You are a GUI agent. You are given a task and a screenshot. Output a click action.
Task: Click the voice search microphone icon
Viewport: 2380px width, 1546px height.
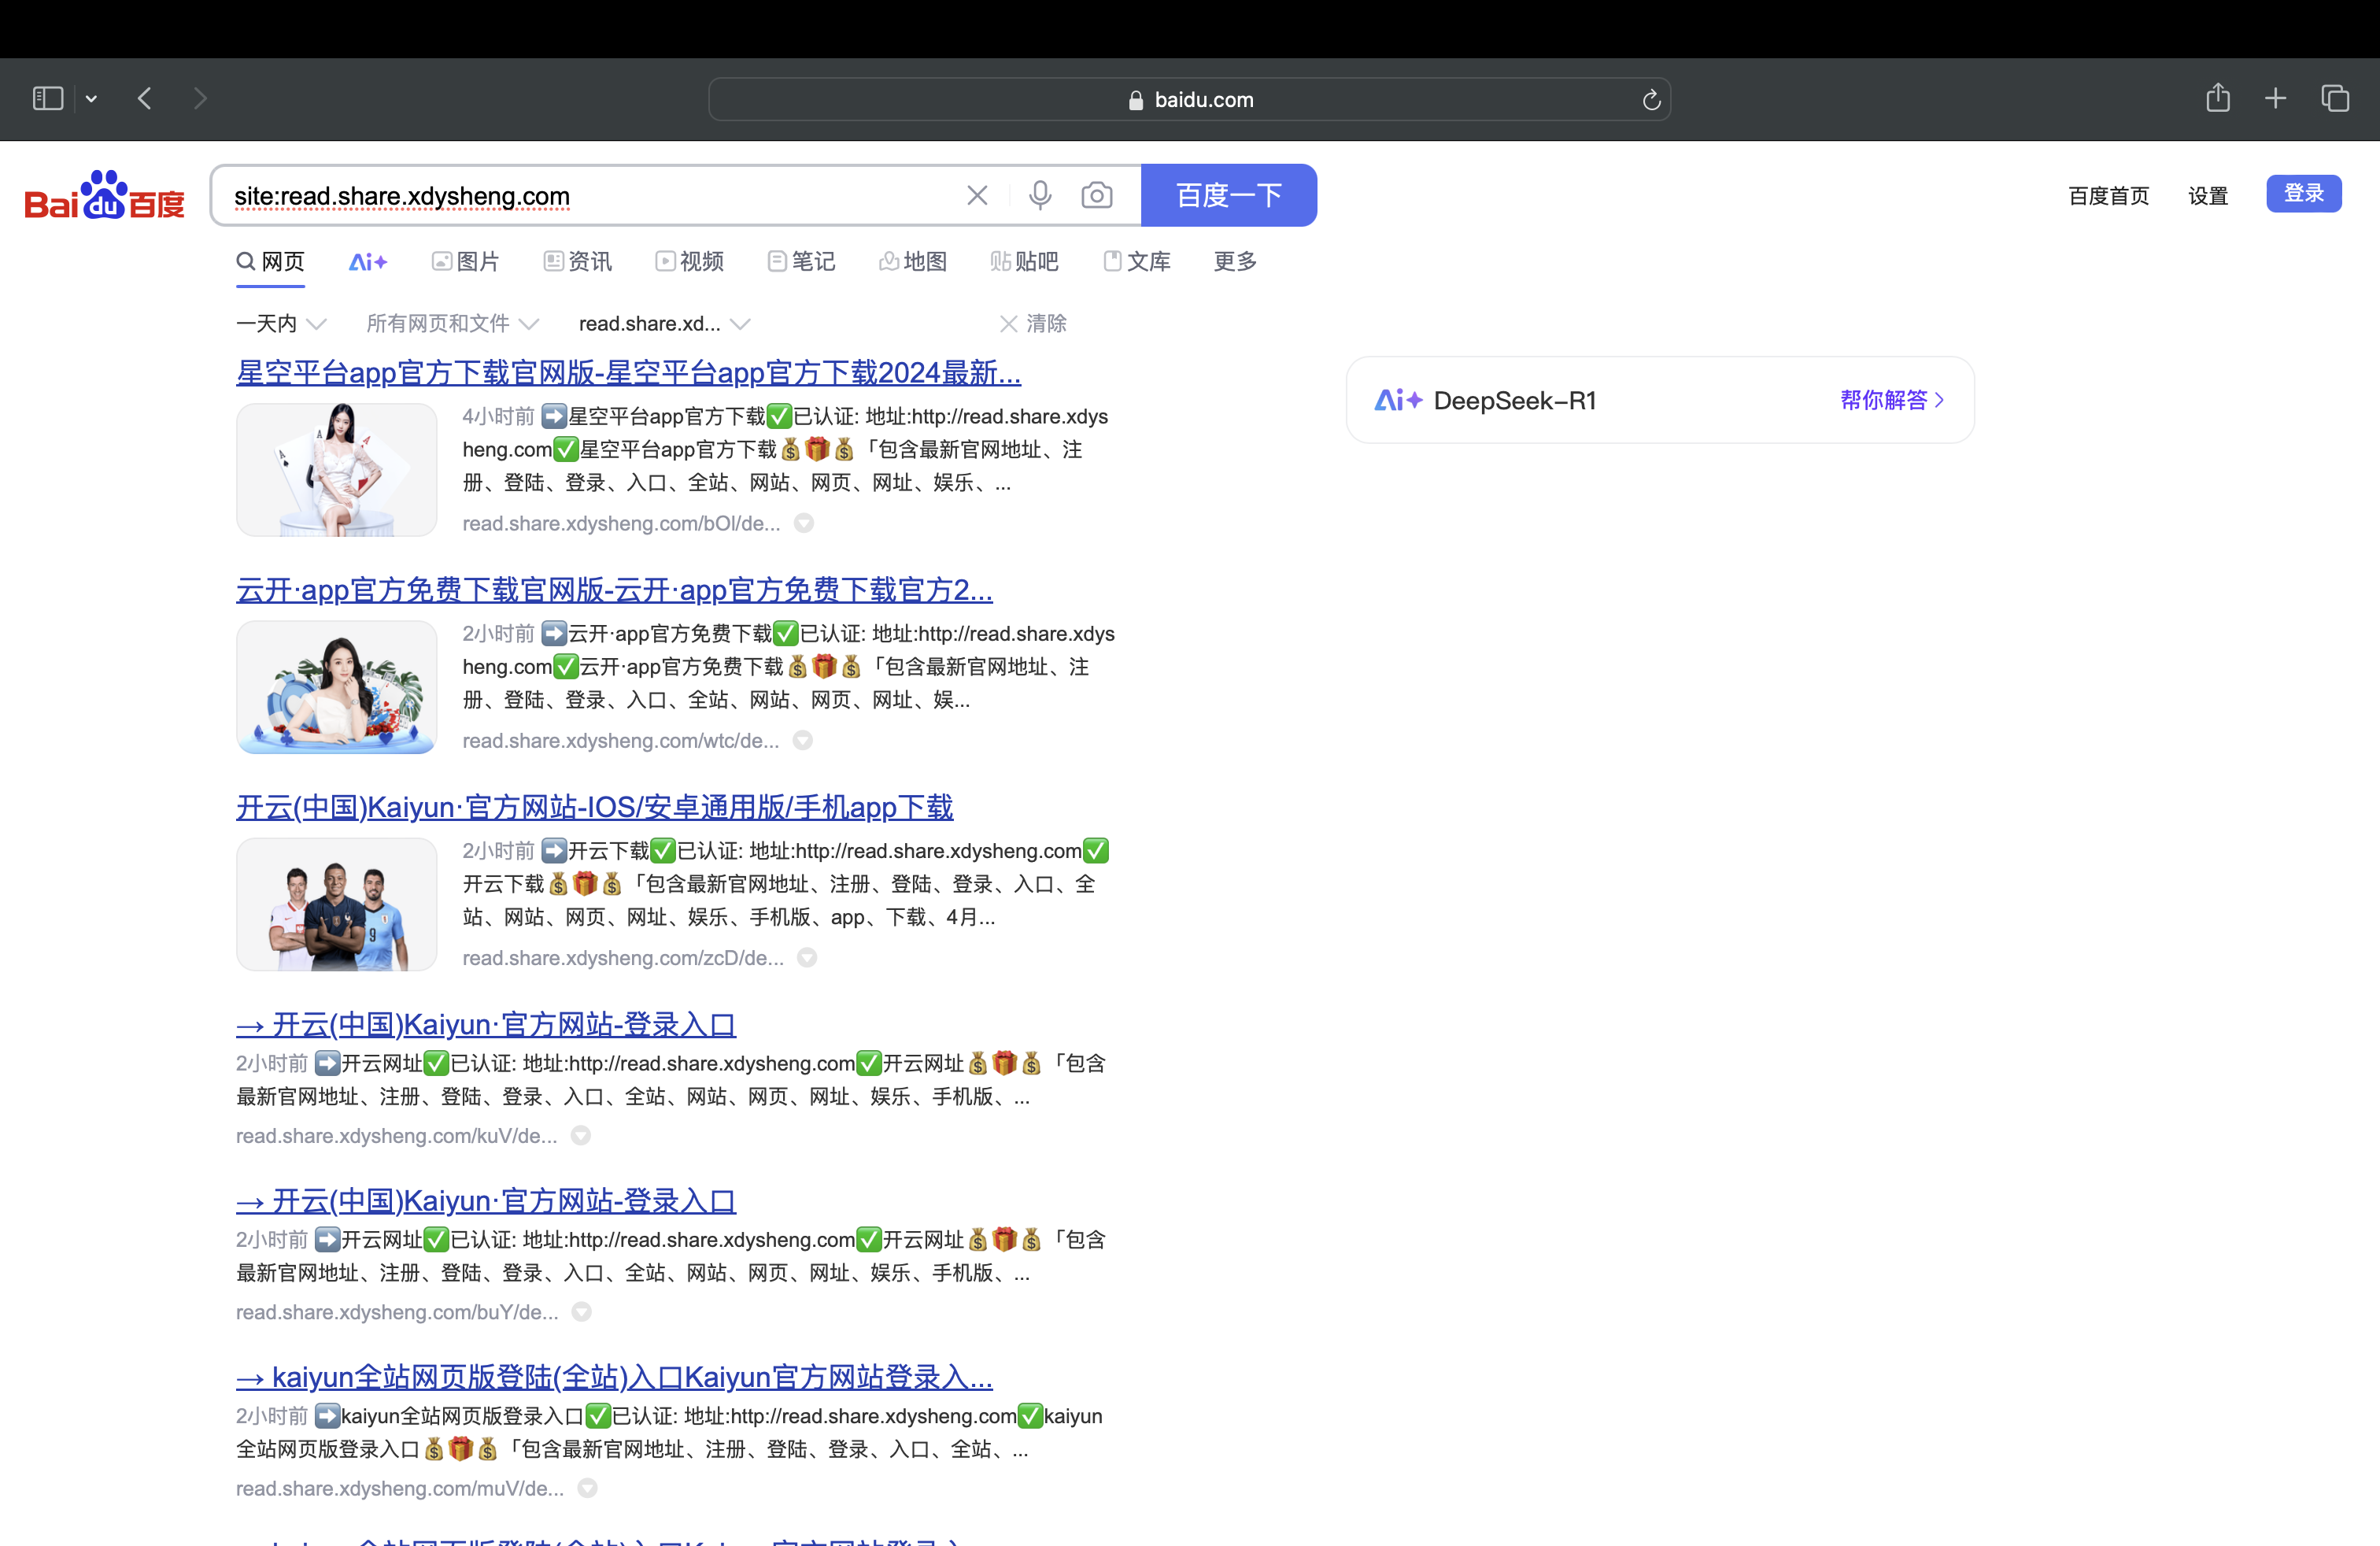pyautogui.click(x=1040, y=195)
